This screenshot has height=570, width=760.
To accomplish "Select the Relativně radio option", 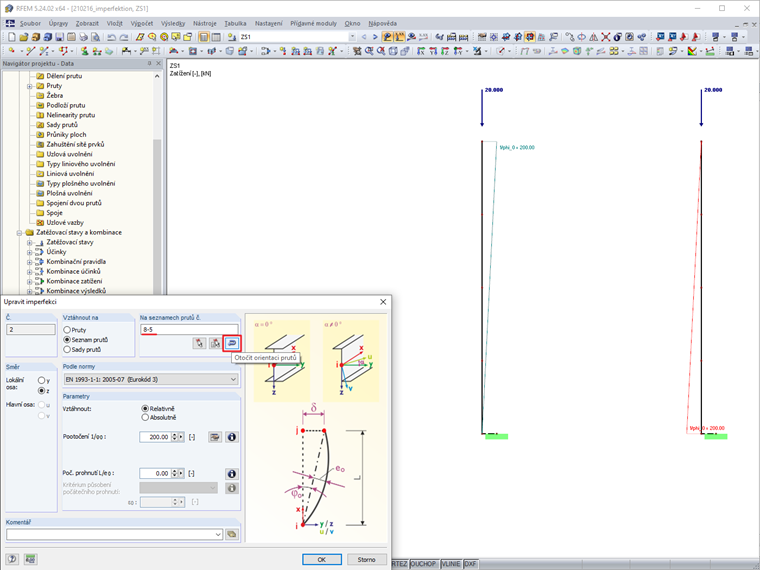I will click(x=144, y=409).
